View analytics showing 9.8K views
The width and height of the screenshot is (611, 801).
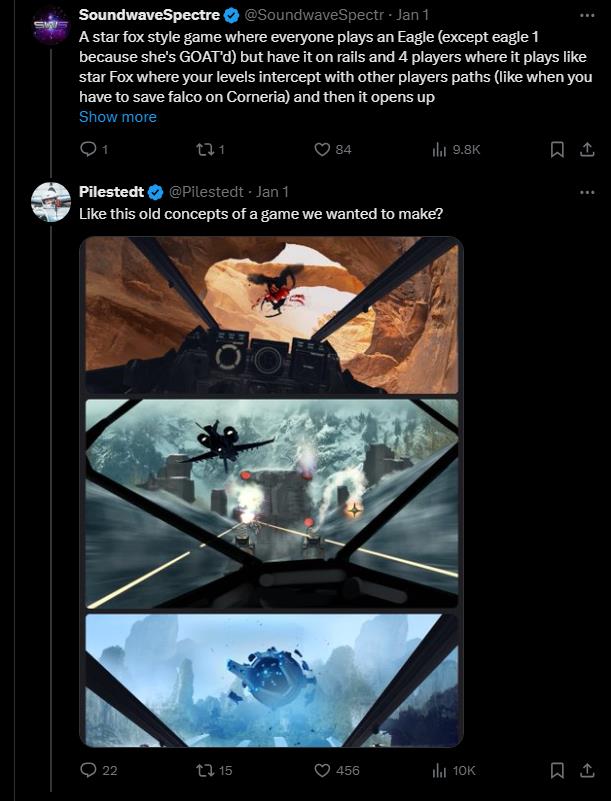pyautogui.click(x=439, y=149)
